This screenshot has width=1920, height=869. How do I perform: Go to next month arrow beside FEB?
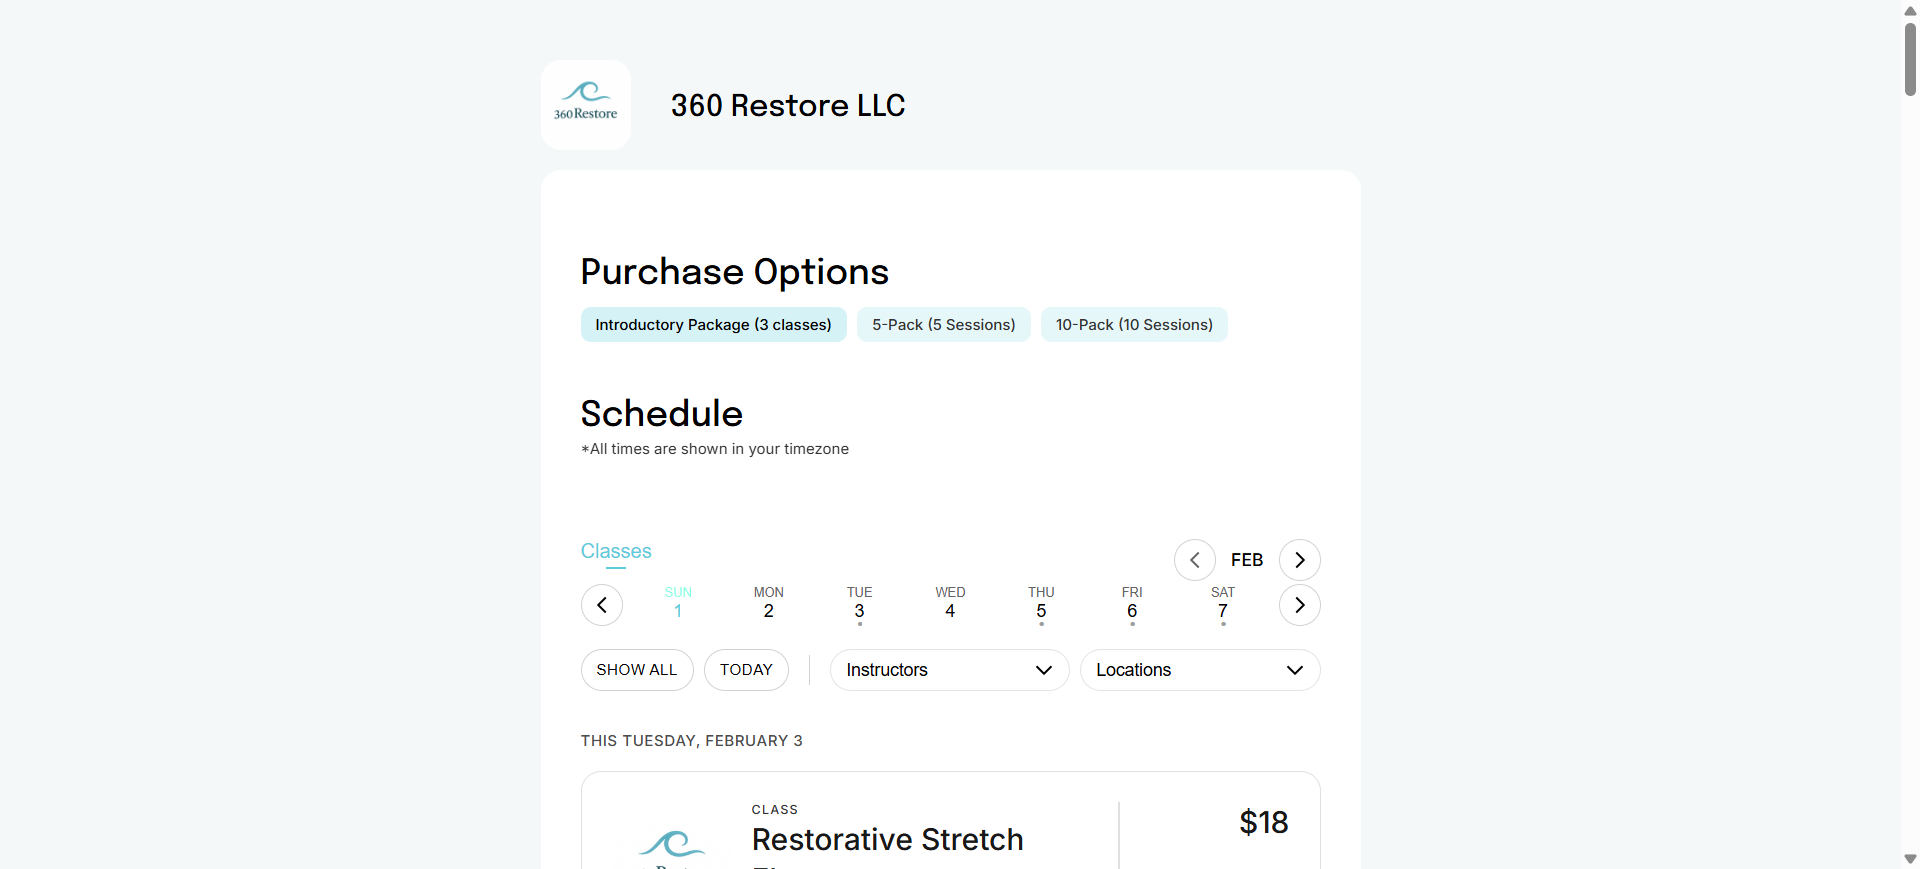(1300, 560)
